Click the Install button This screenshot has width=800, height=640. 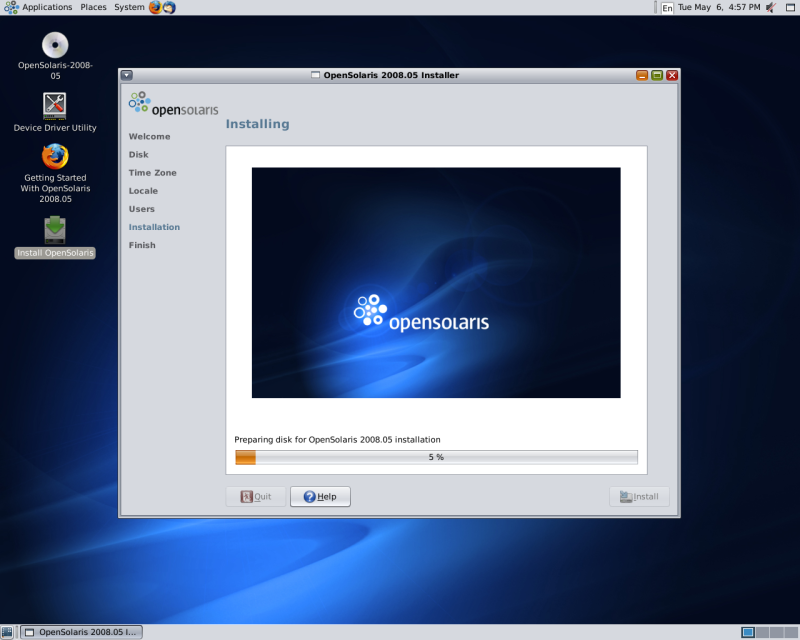(639, 497)
